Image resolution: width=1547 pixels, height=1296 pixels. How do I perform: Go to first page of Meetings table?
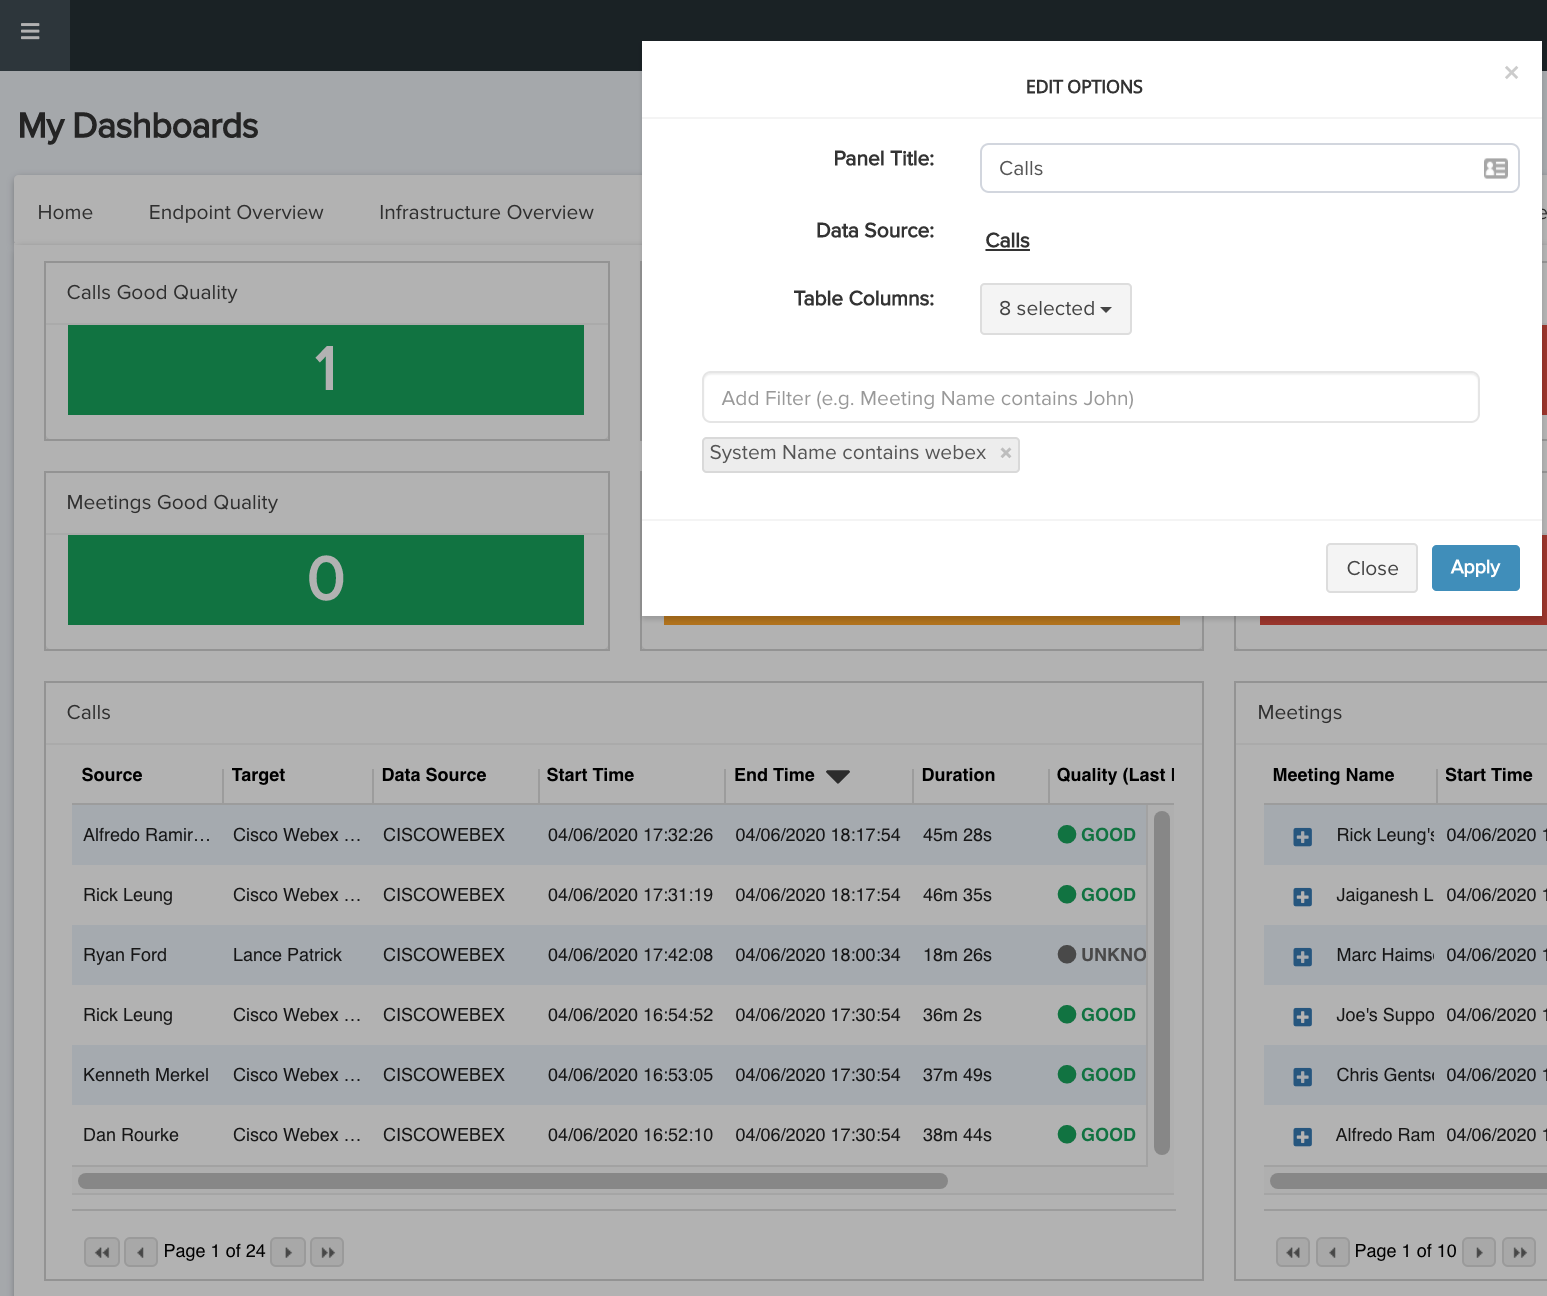point(1294,1252)
